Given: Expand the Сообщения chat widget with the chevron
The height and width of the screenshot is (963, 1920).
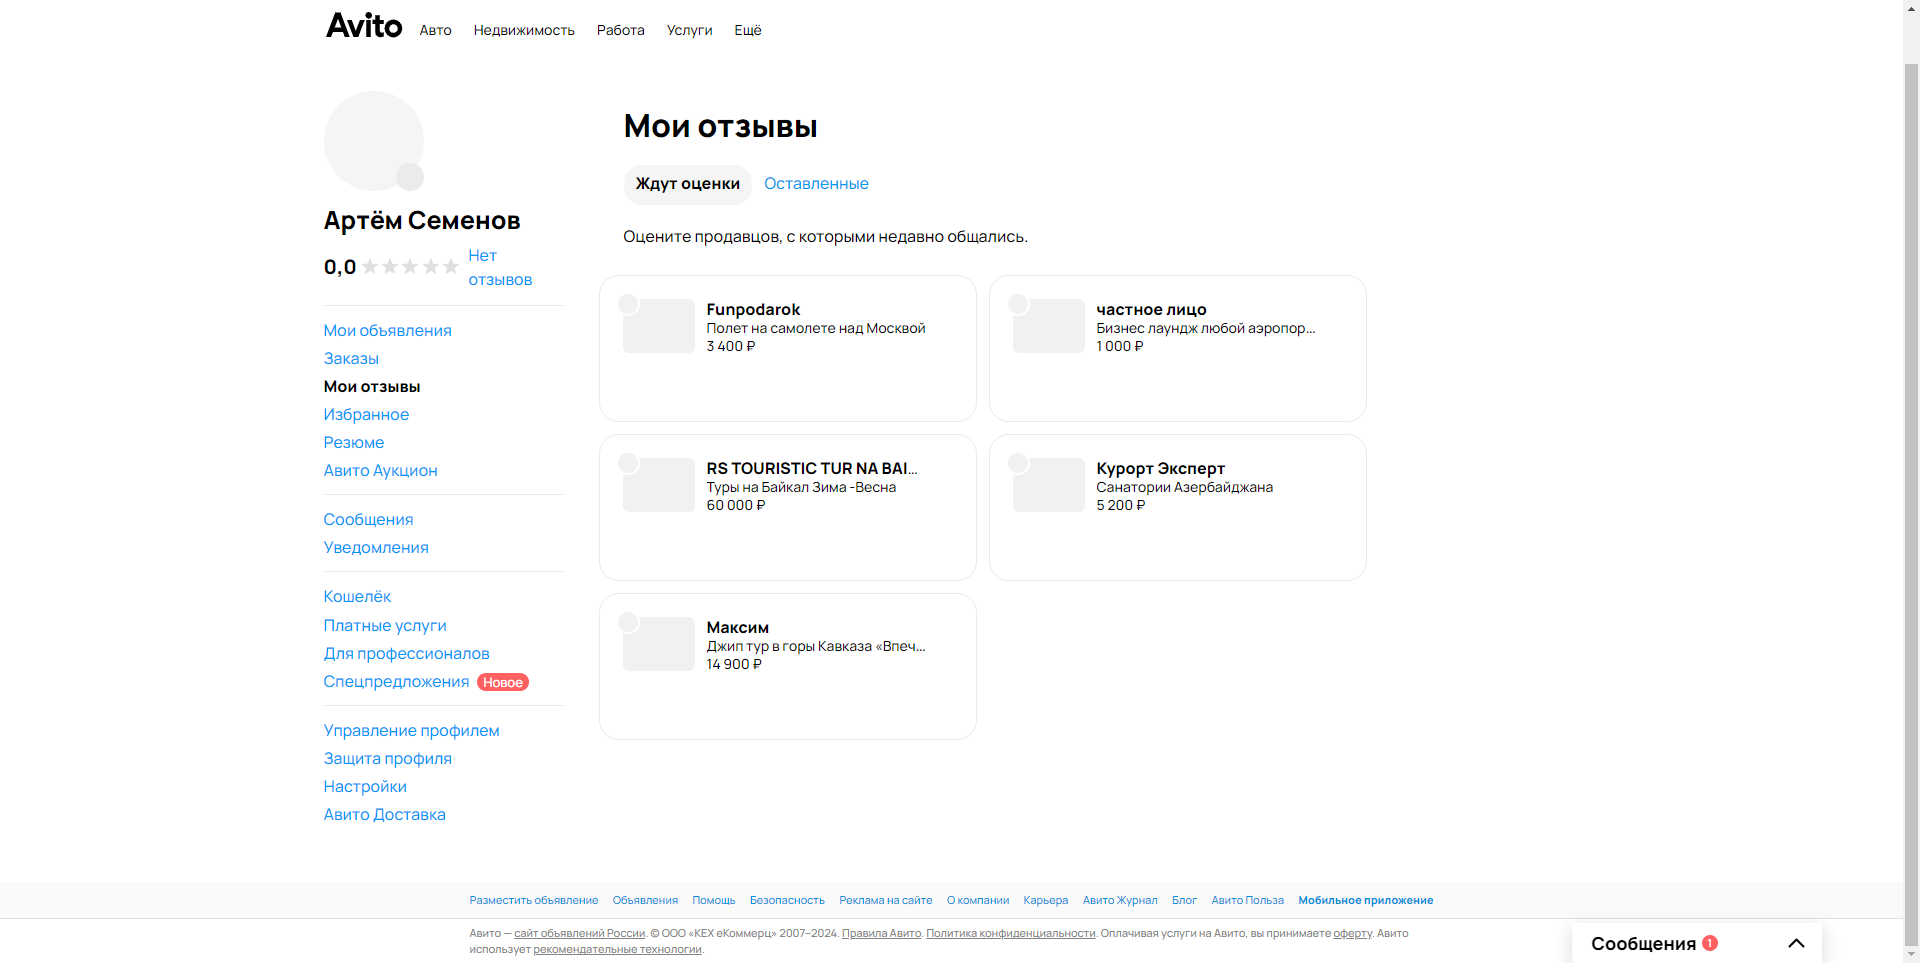Looking at the screenshot, I should 1796,943.
